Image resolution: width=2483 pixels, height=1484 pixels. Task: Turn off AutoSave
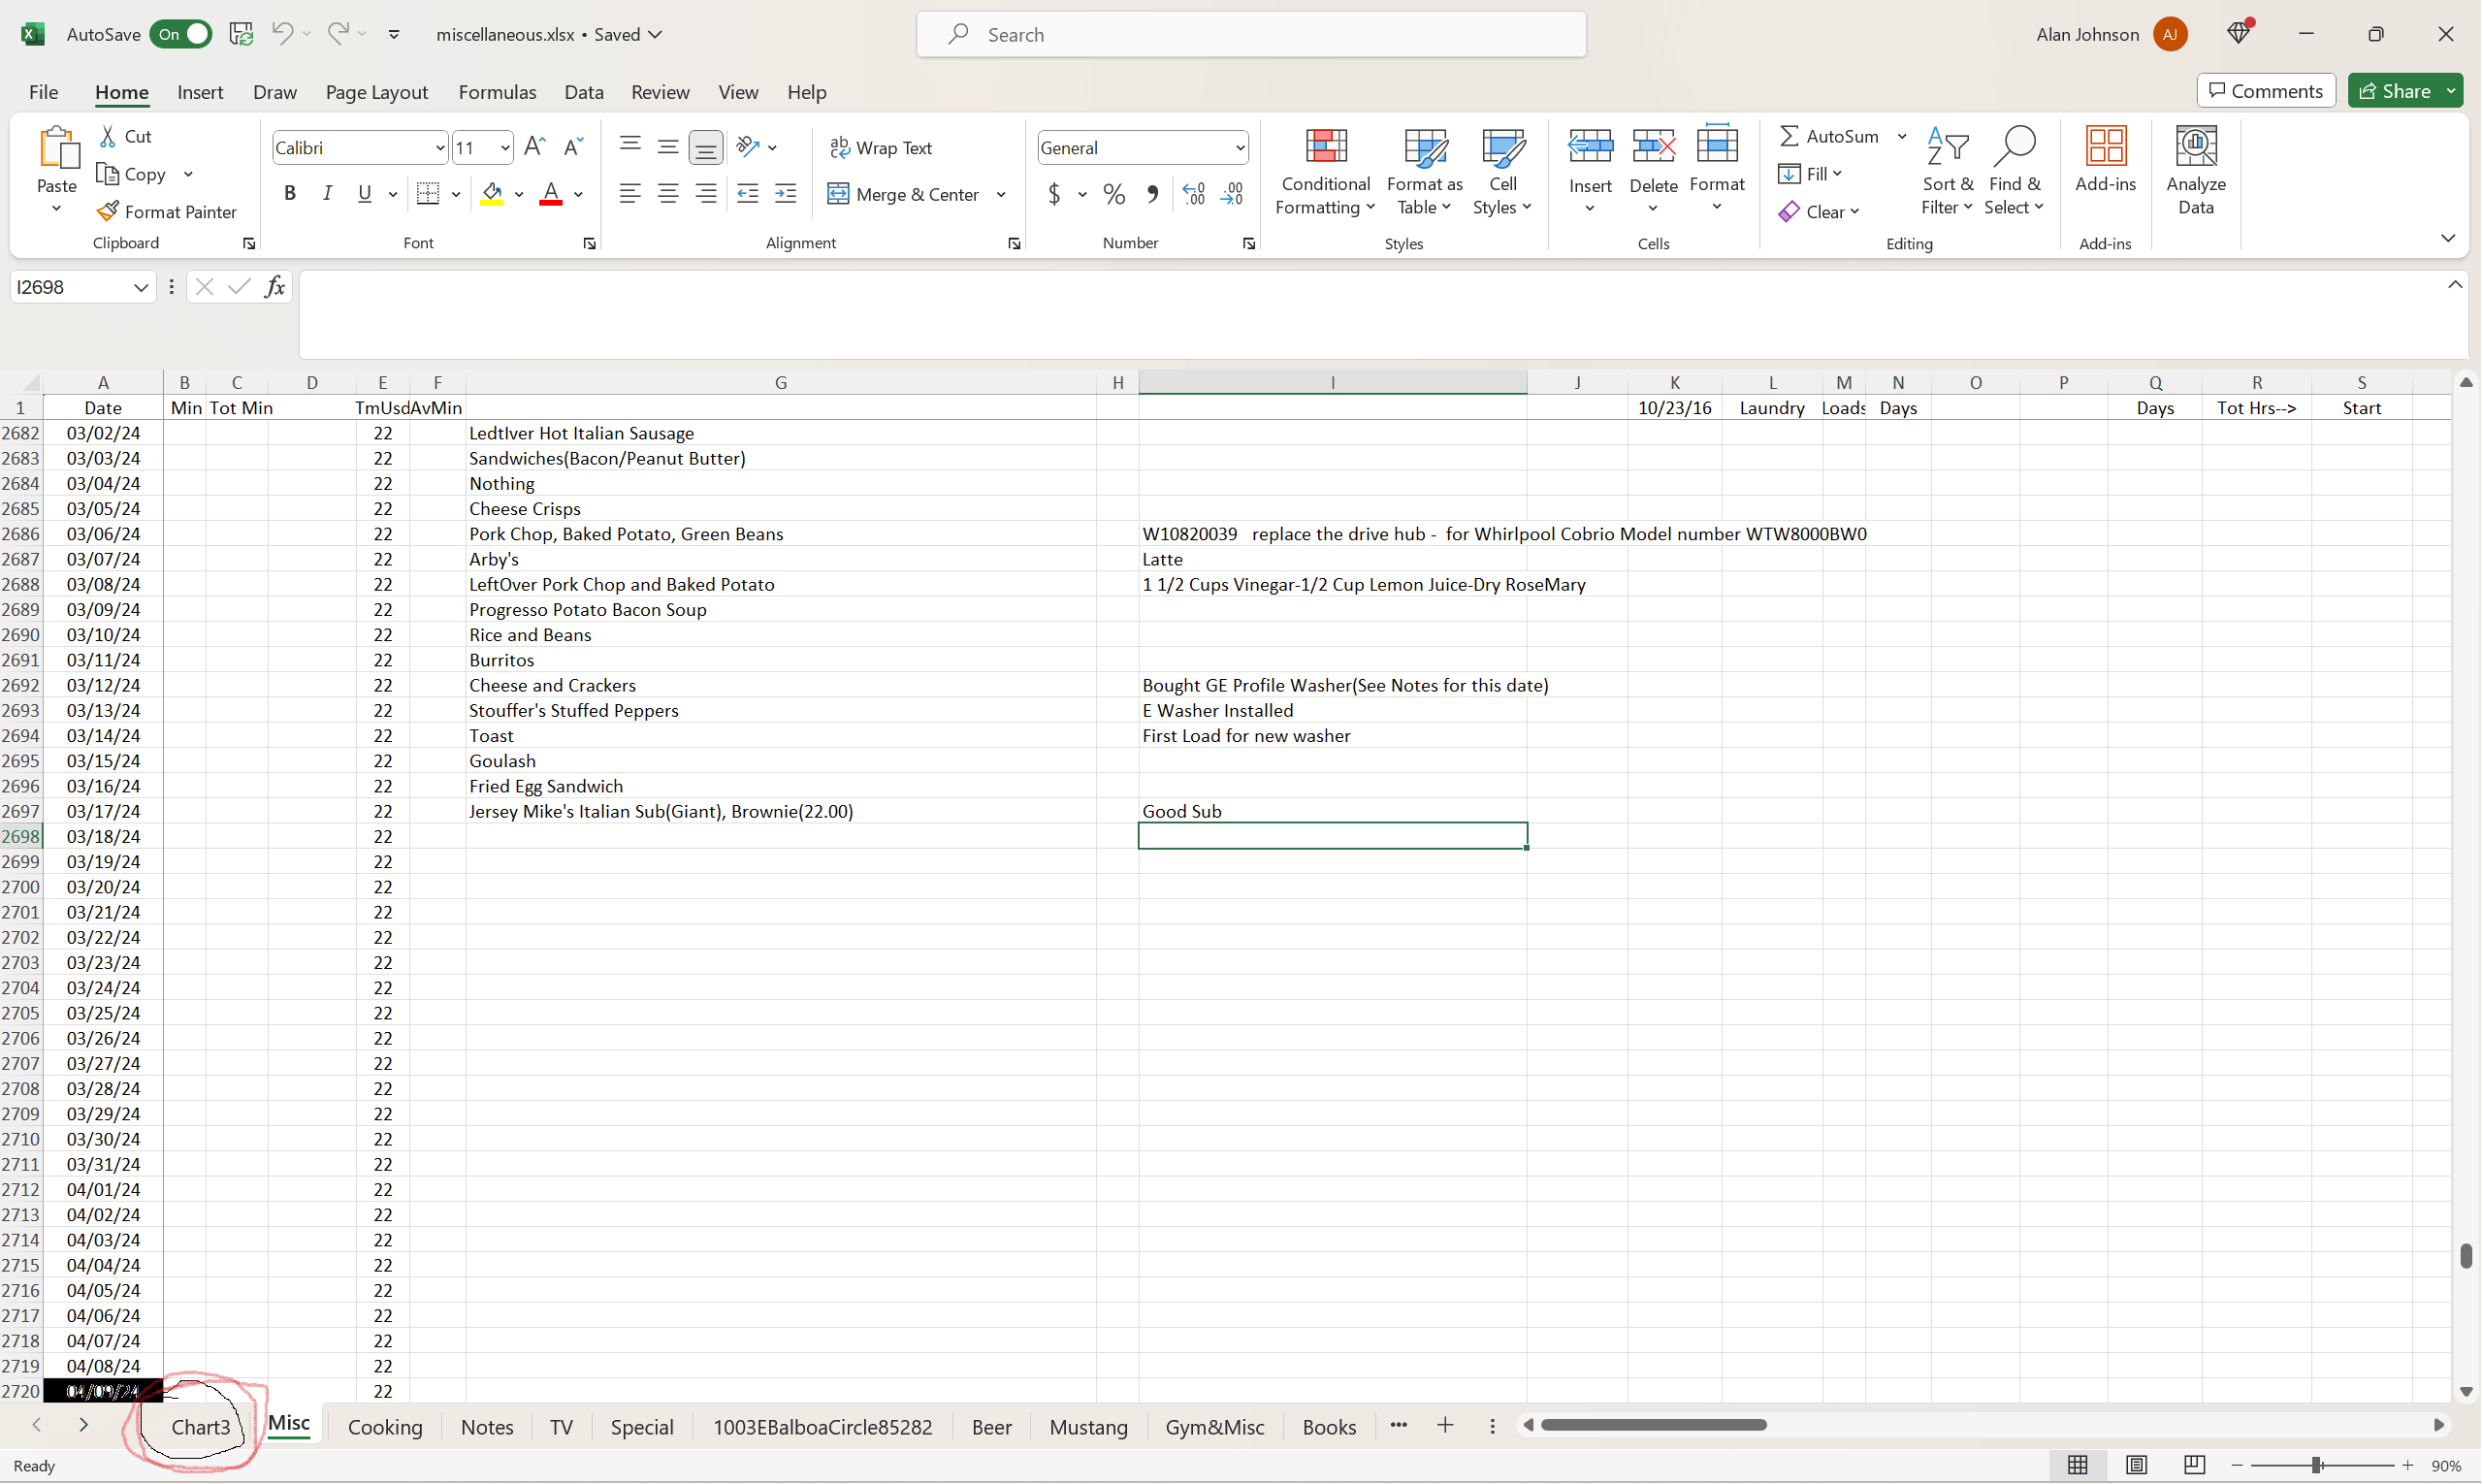(x=180, y=33)
